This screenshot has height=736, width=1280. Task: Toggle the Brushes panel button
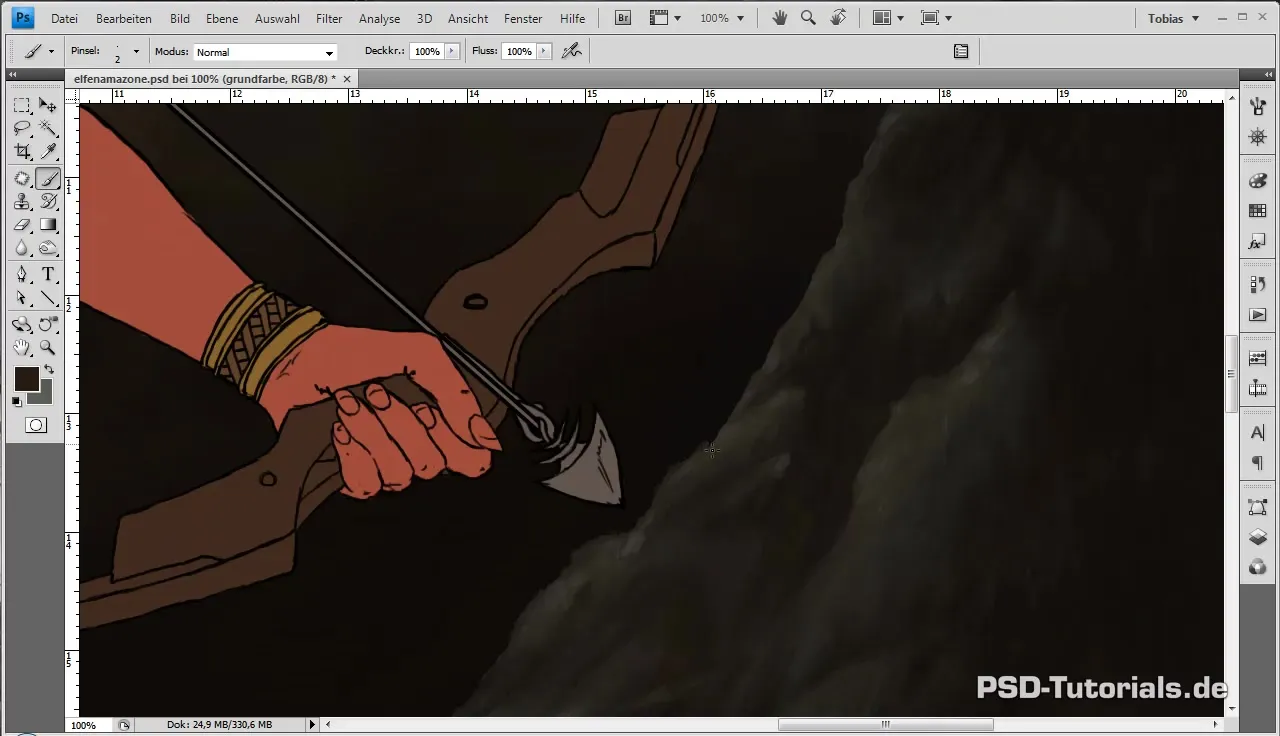[x=961, y=51]
